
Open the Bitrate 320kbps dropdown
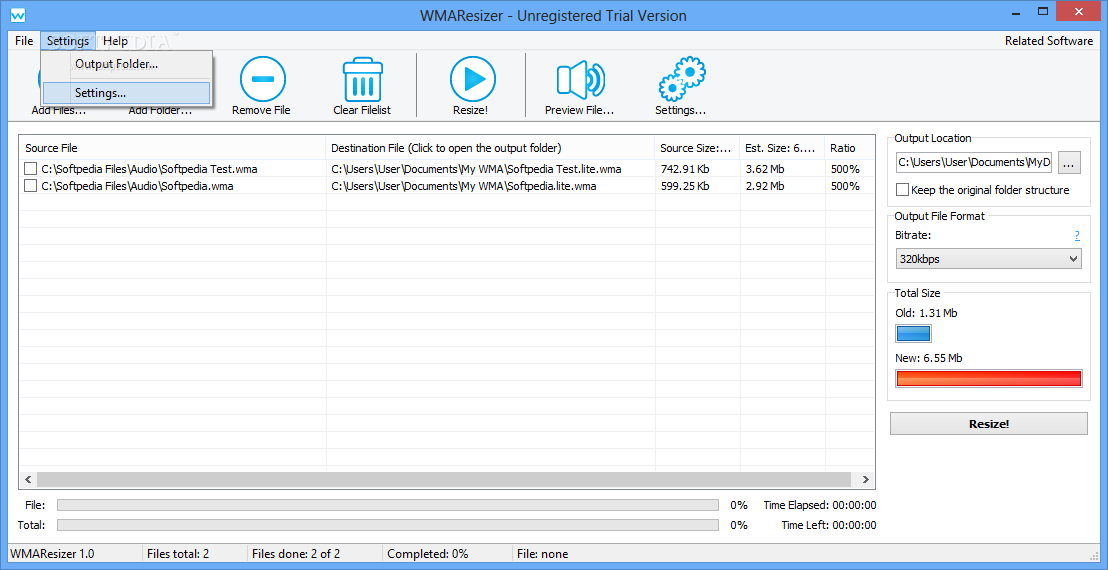coord(989,259)
